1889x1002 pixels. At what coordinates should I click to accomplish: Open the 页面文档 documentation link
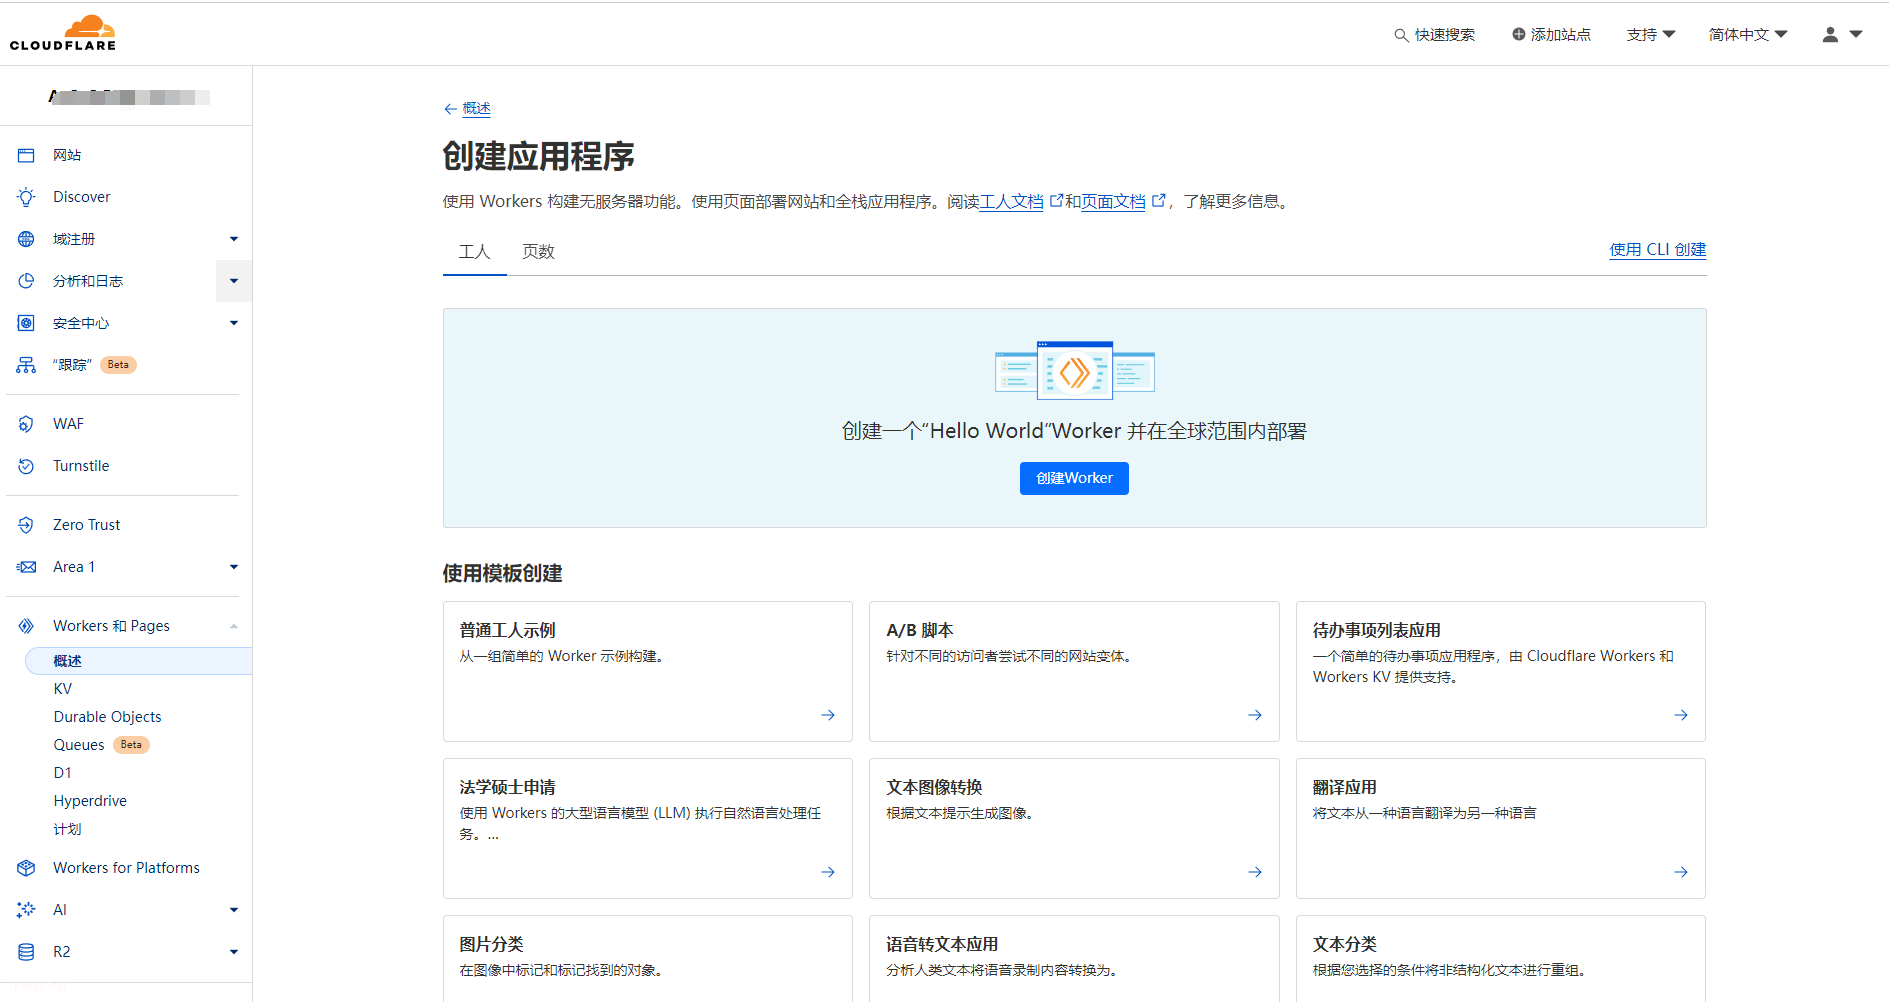(x=1114, y=202)
